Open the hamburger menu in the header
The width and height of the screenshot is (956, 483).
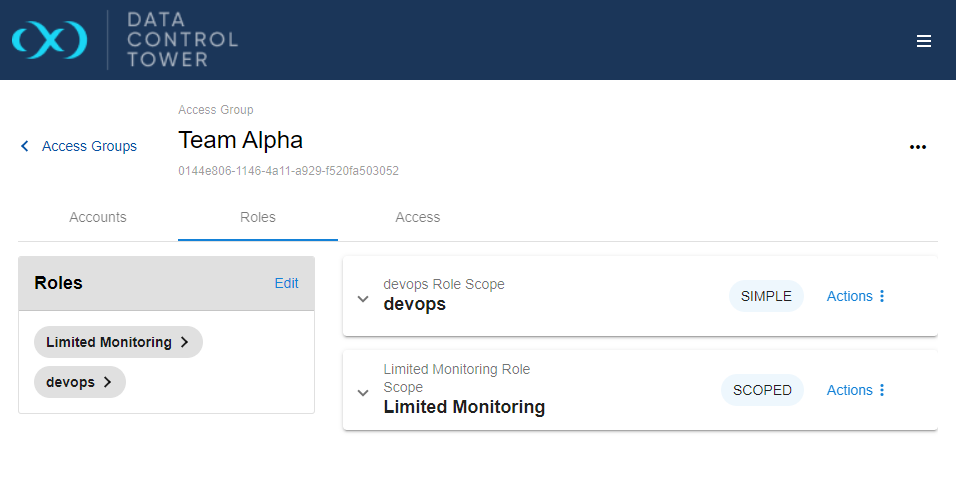pos(924,41)
